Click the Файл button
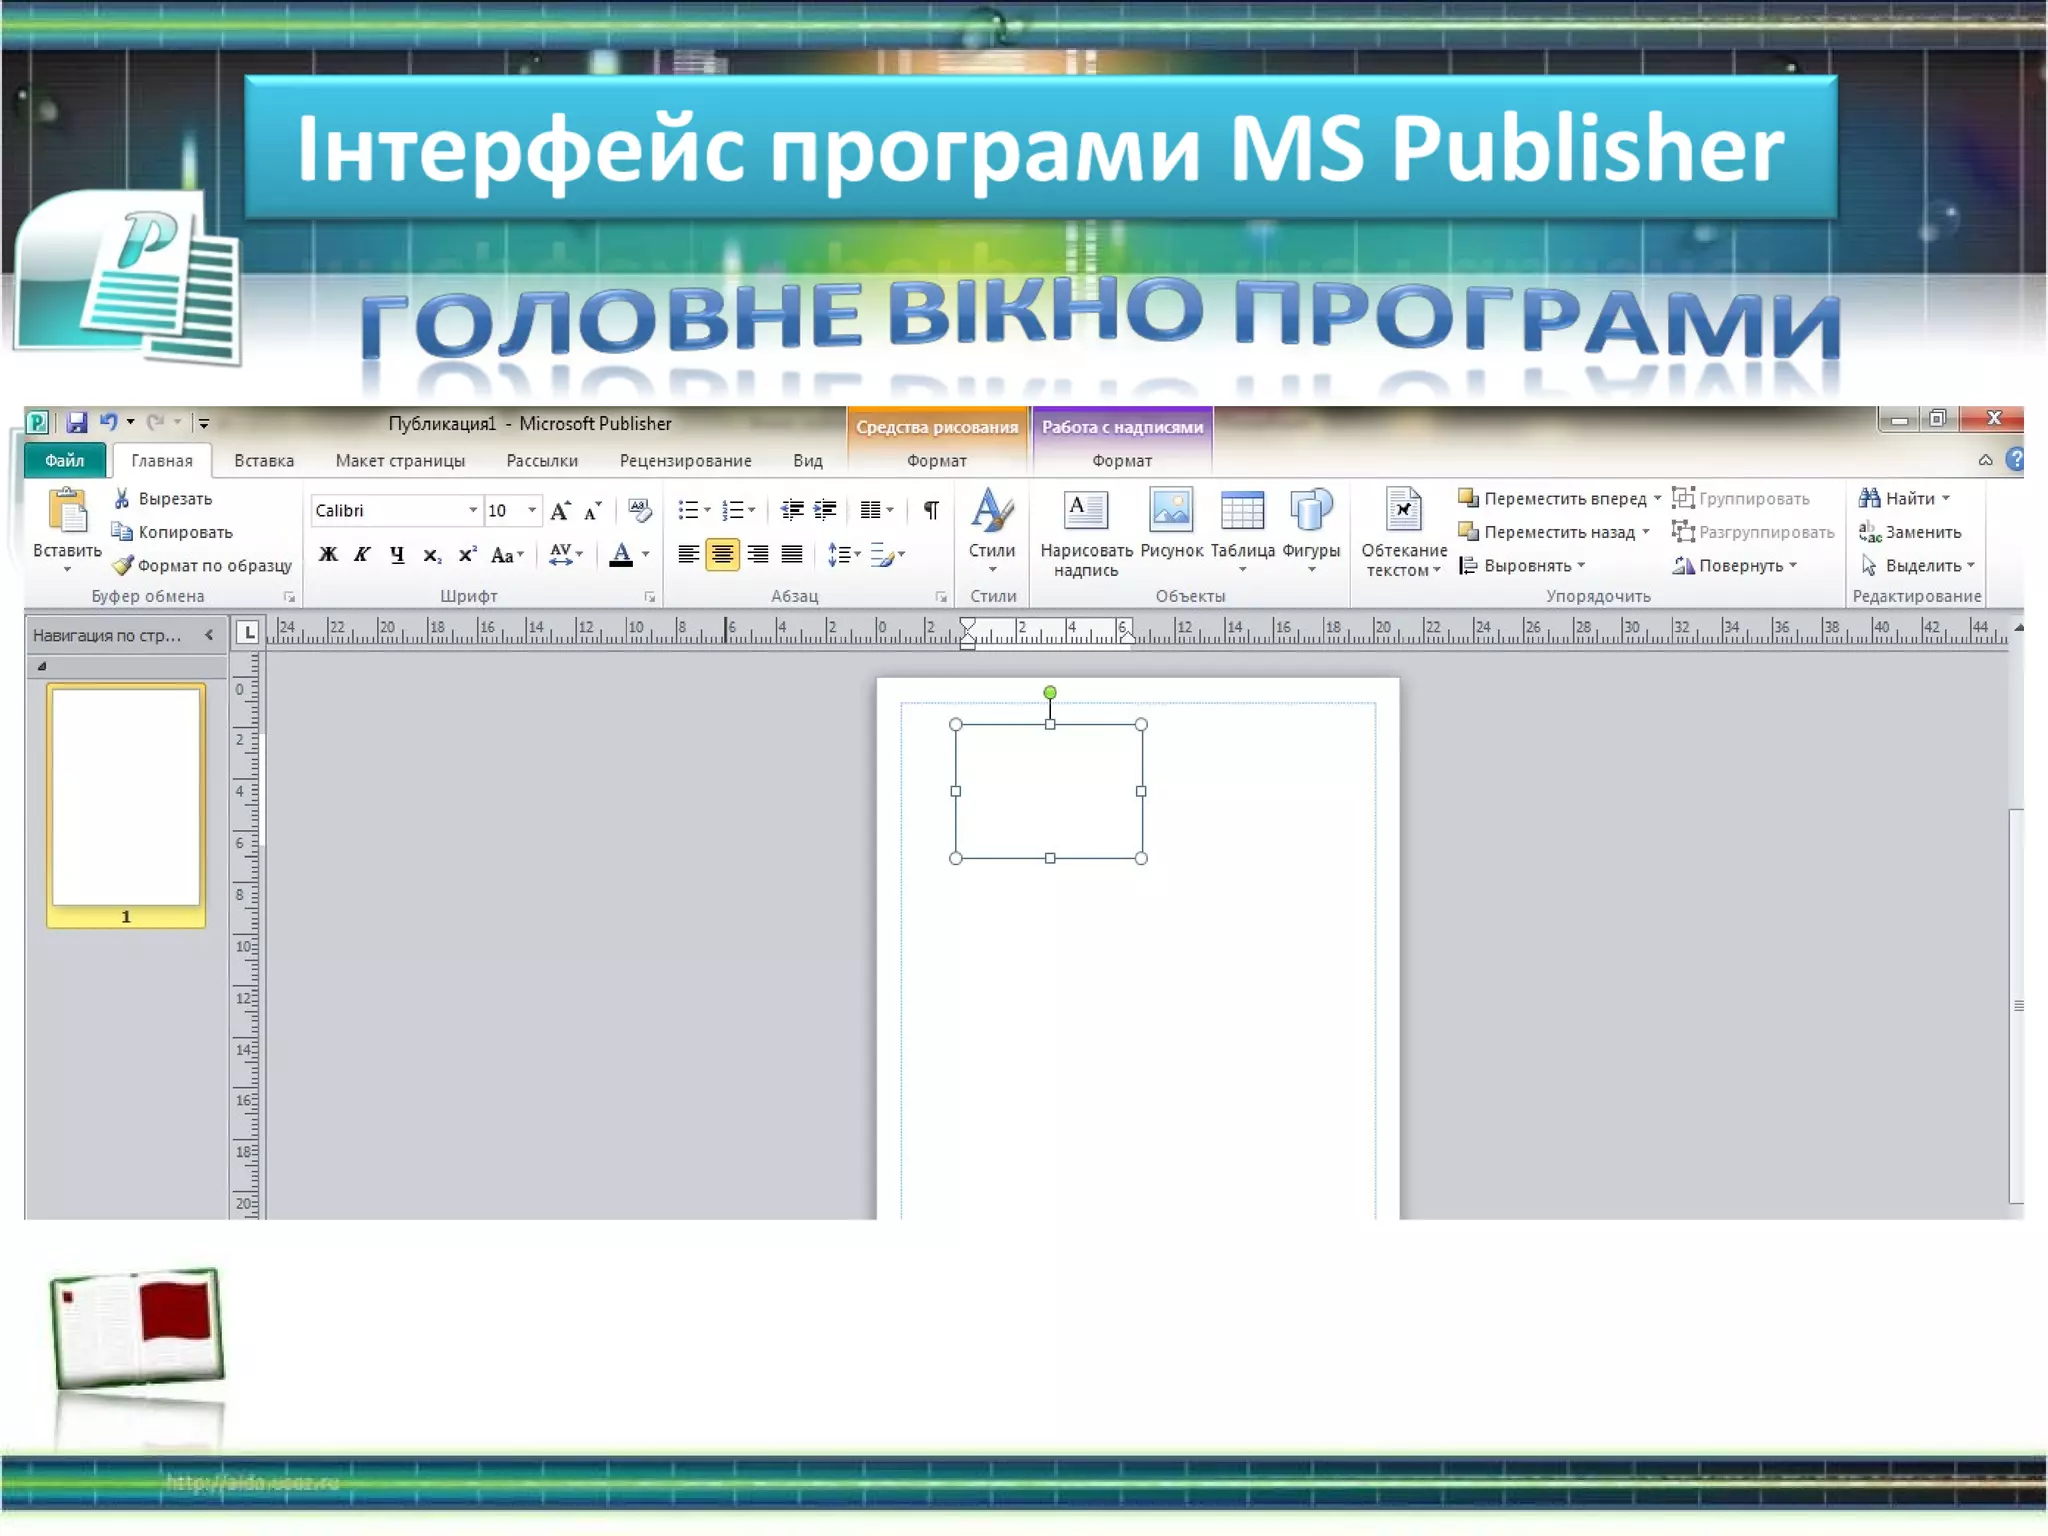This screenshot has height=1536, width=2048. 65,461
